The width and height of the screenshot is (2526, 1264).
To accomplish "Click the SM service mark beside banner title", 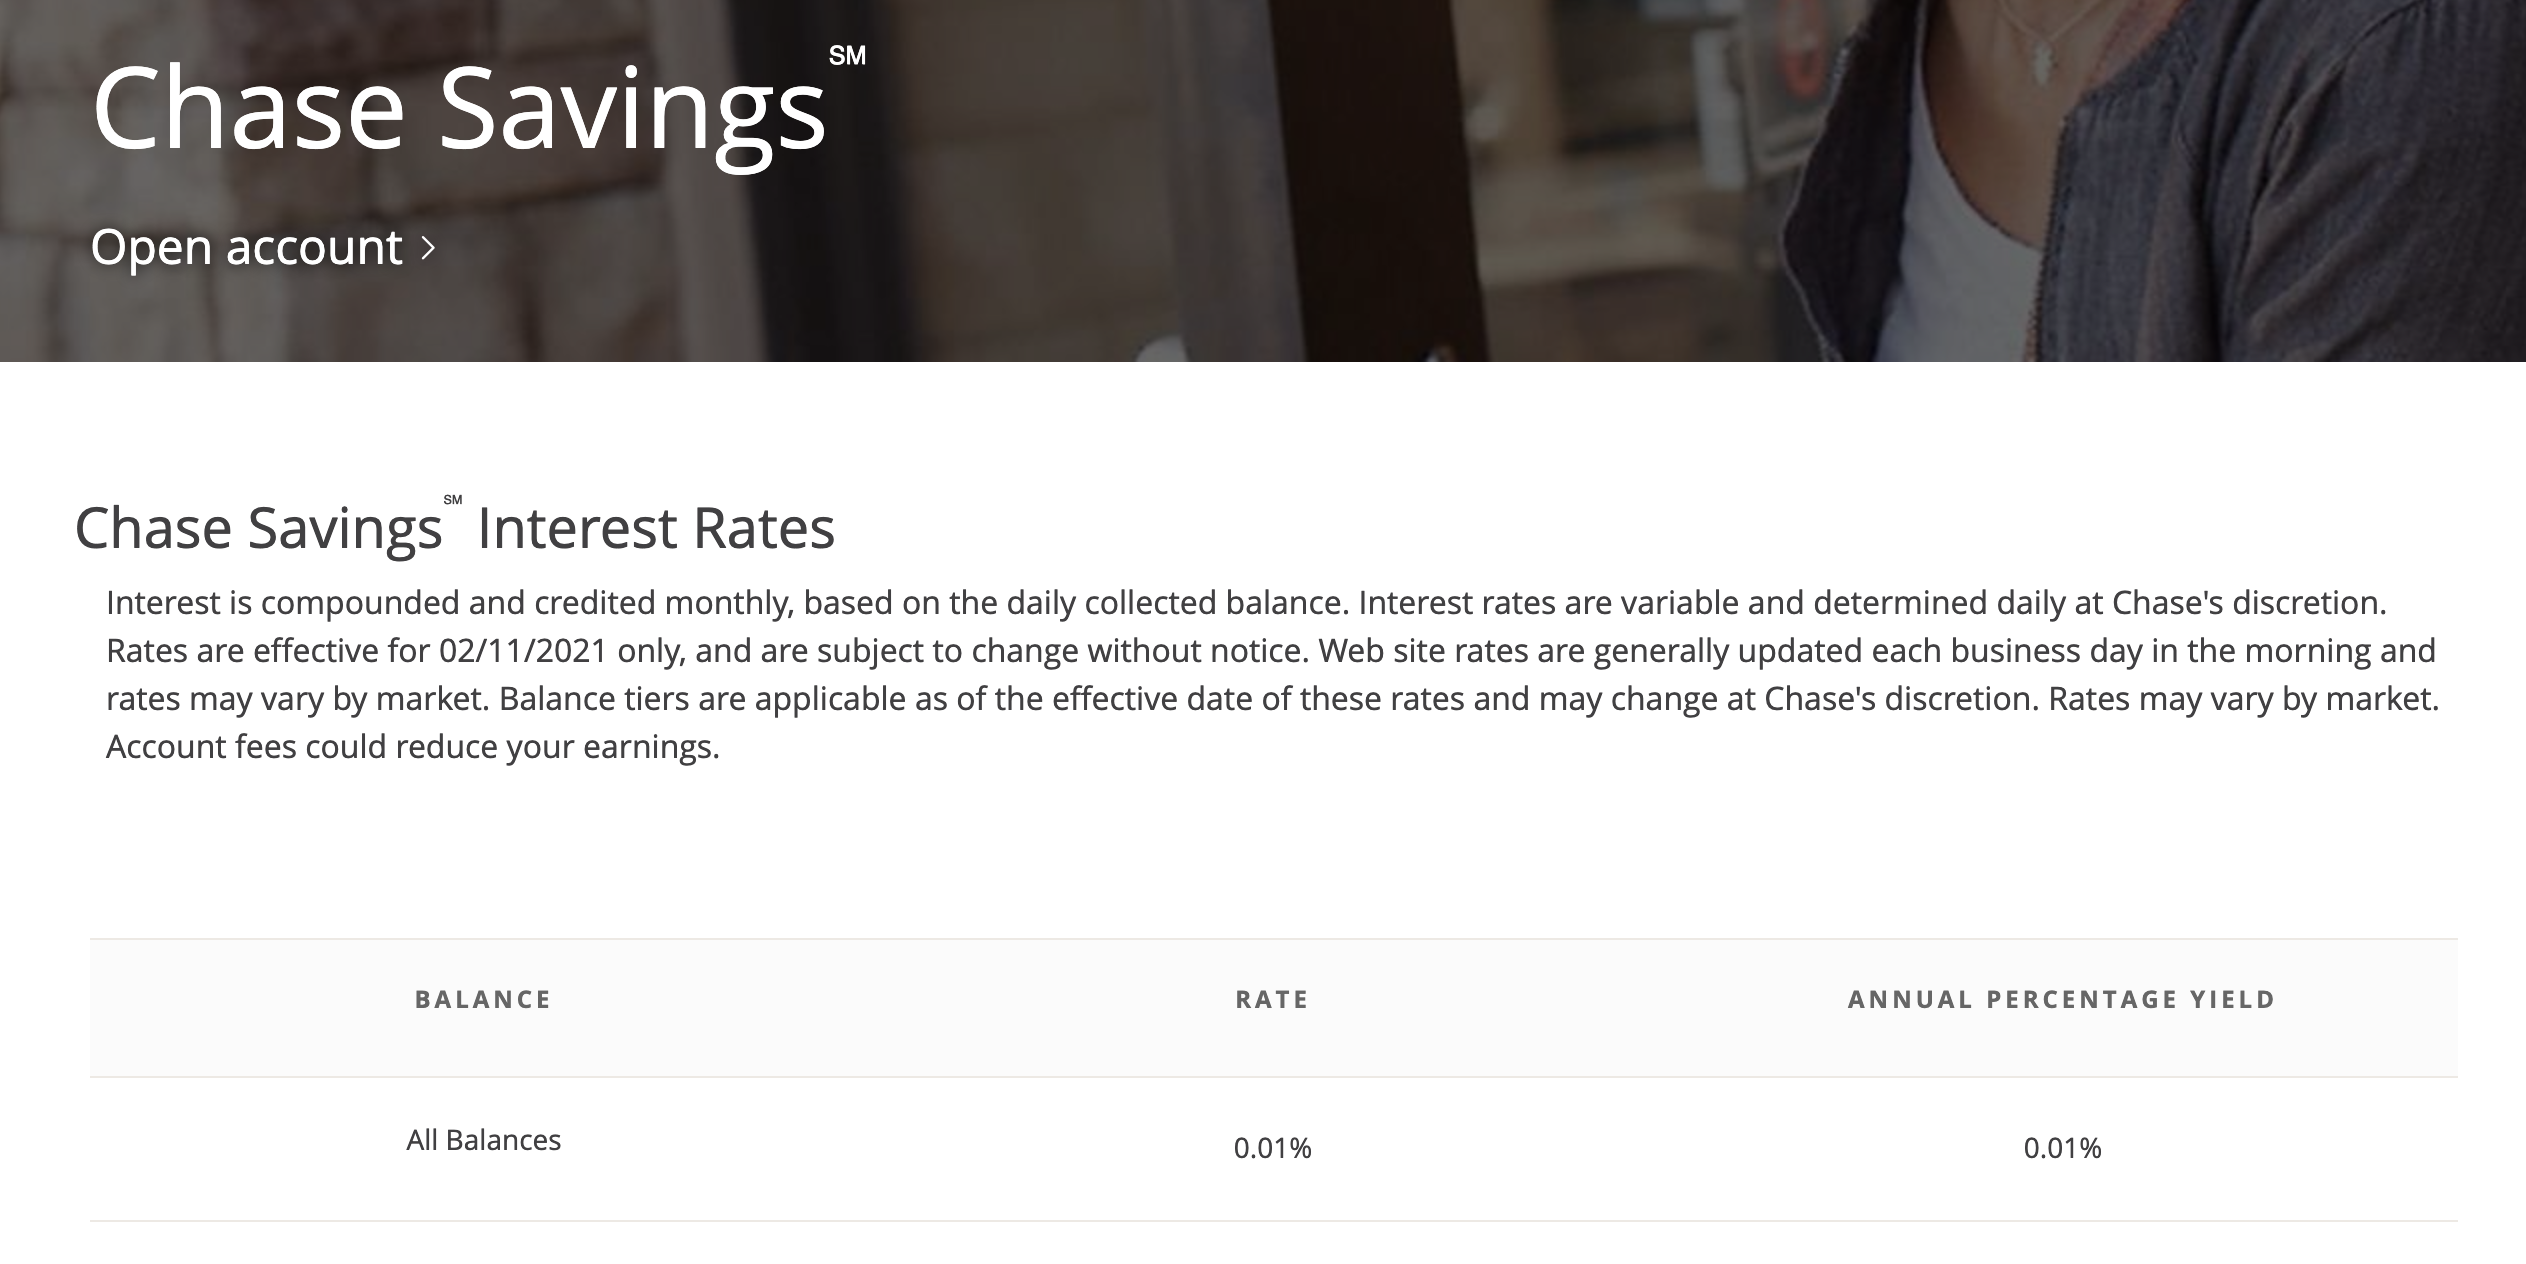I will 847,56.
